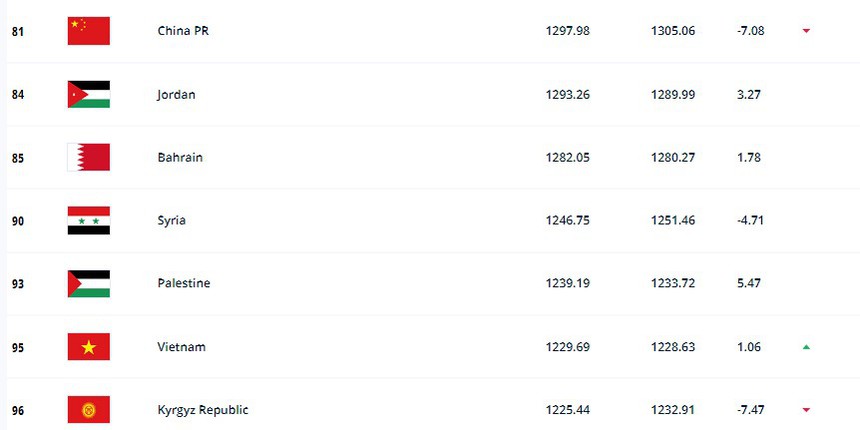
Task: Open the Syria team link
Action: click(171, 220)
